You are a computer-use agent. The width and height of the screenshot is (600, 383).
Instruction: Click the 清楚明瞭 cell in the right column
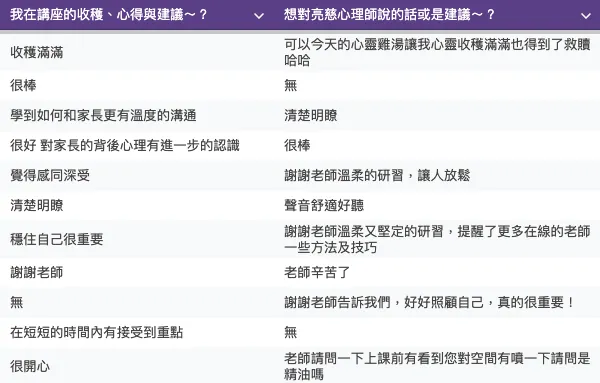pyautogui.click(x=437, y=116)
